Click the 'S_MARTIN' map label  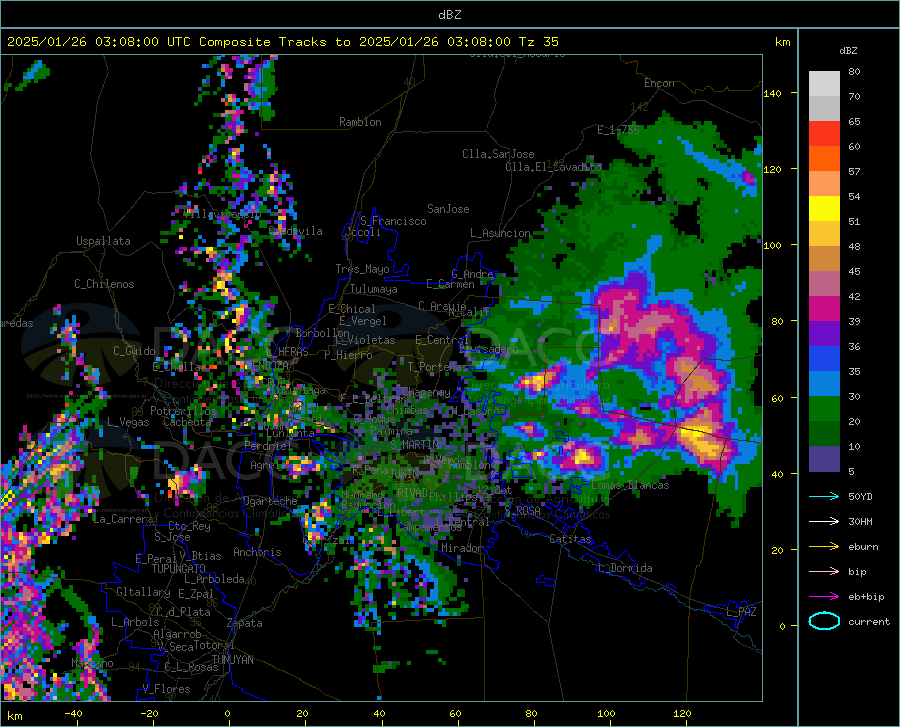click(414, 445)
